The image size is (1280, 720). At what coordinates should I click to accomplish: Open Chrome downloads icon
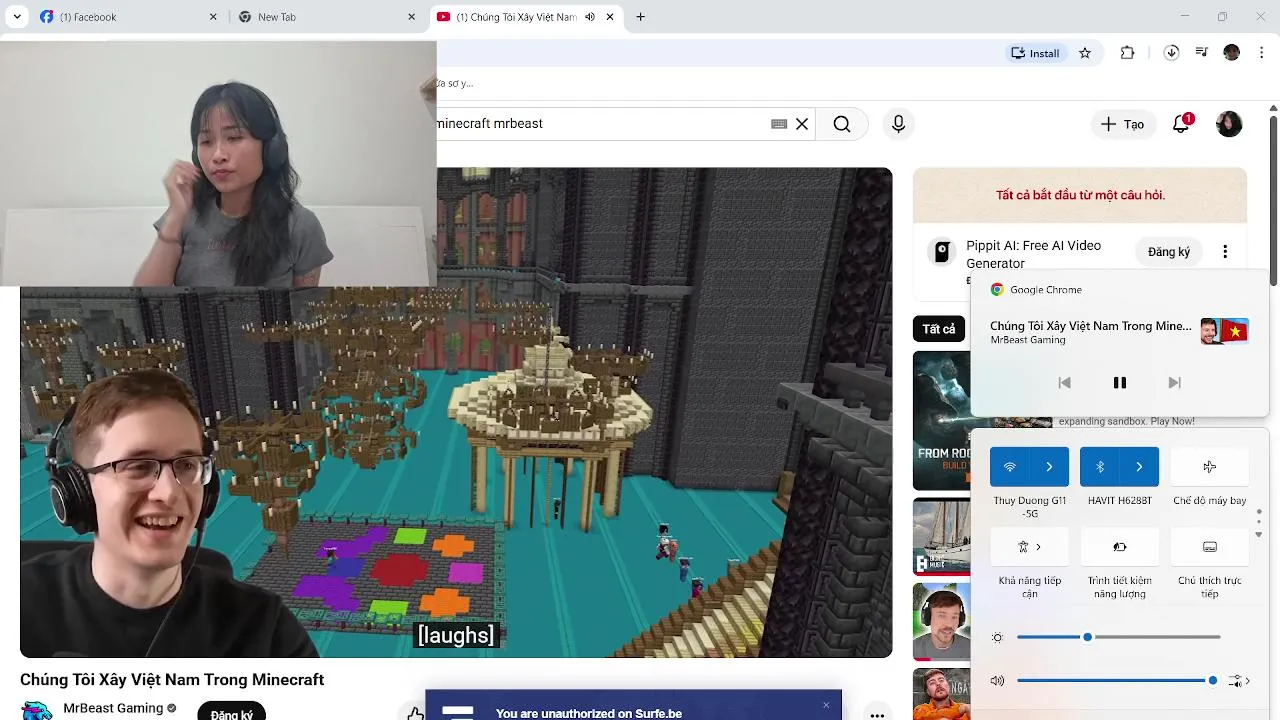click(x=1171, y=53)
